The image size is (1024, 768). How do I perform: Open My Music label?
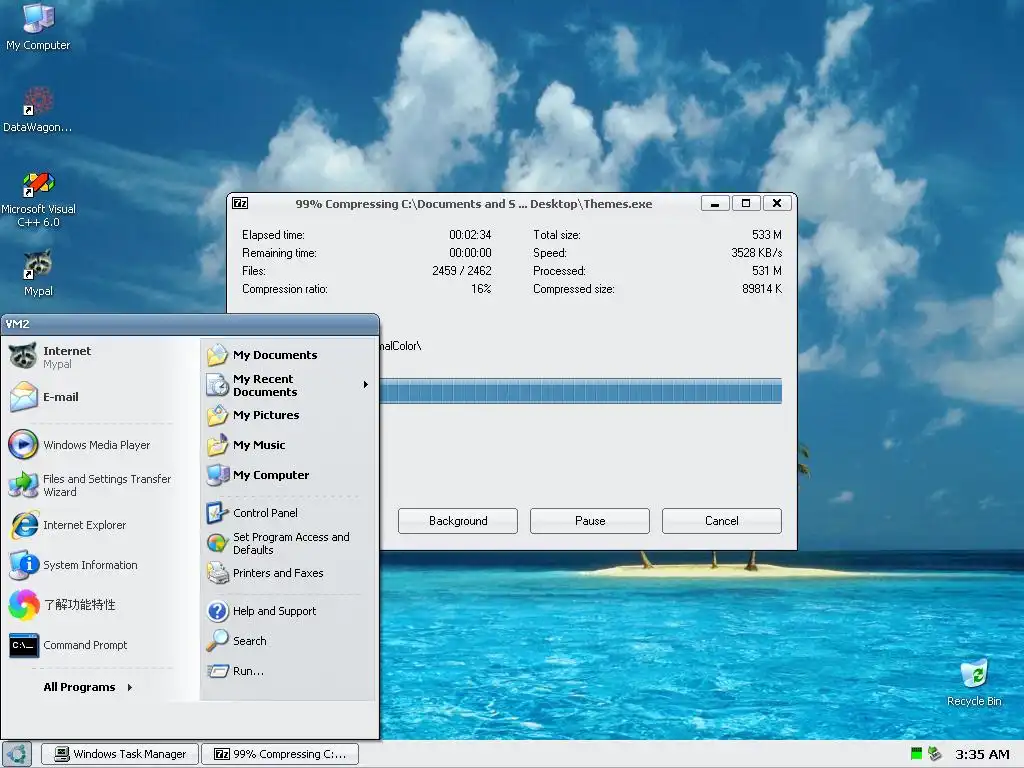tap(259, 445)
